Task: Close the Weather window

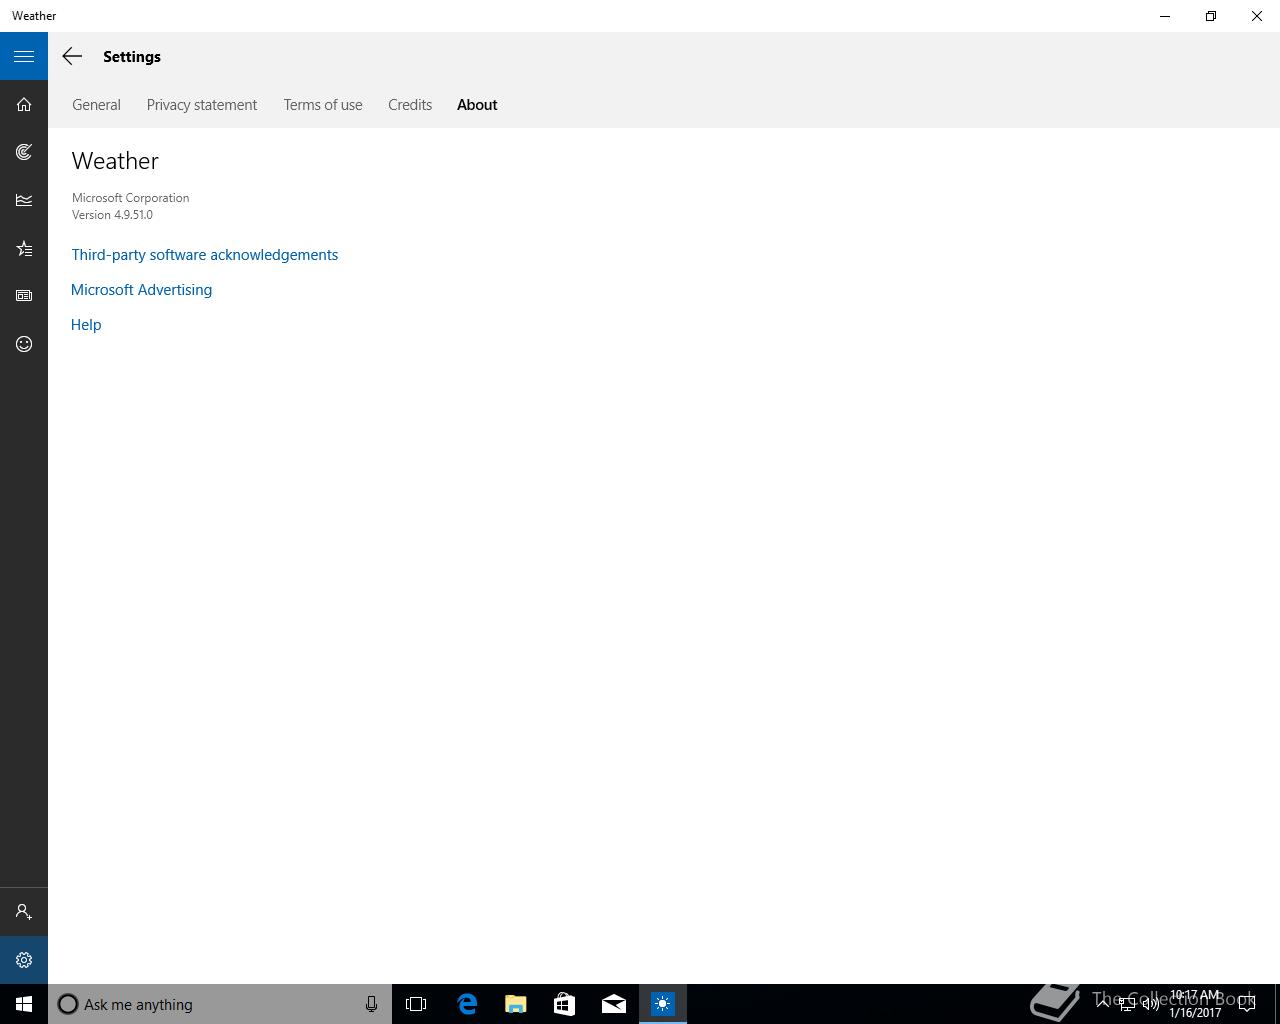Action: [1257, 16]
